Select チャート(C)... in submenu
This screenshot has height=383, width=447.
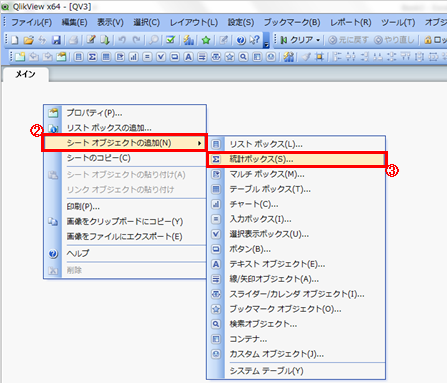(x=297, y=204)
